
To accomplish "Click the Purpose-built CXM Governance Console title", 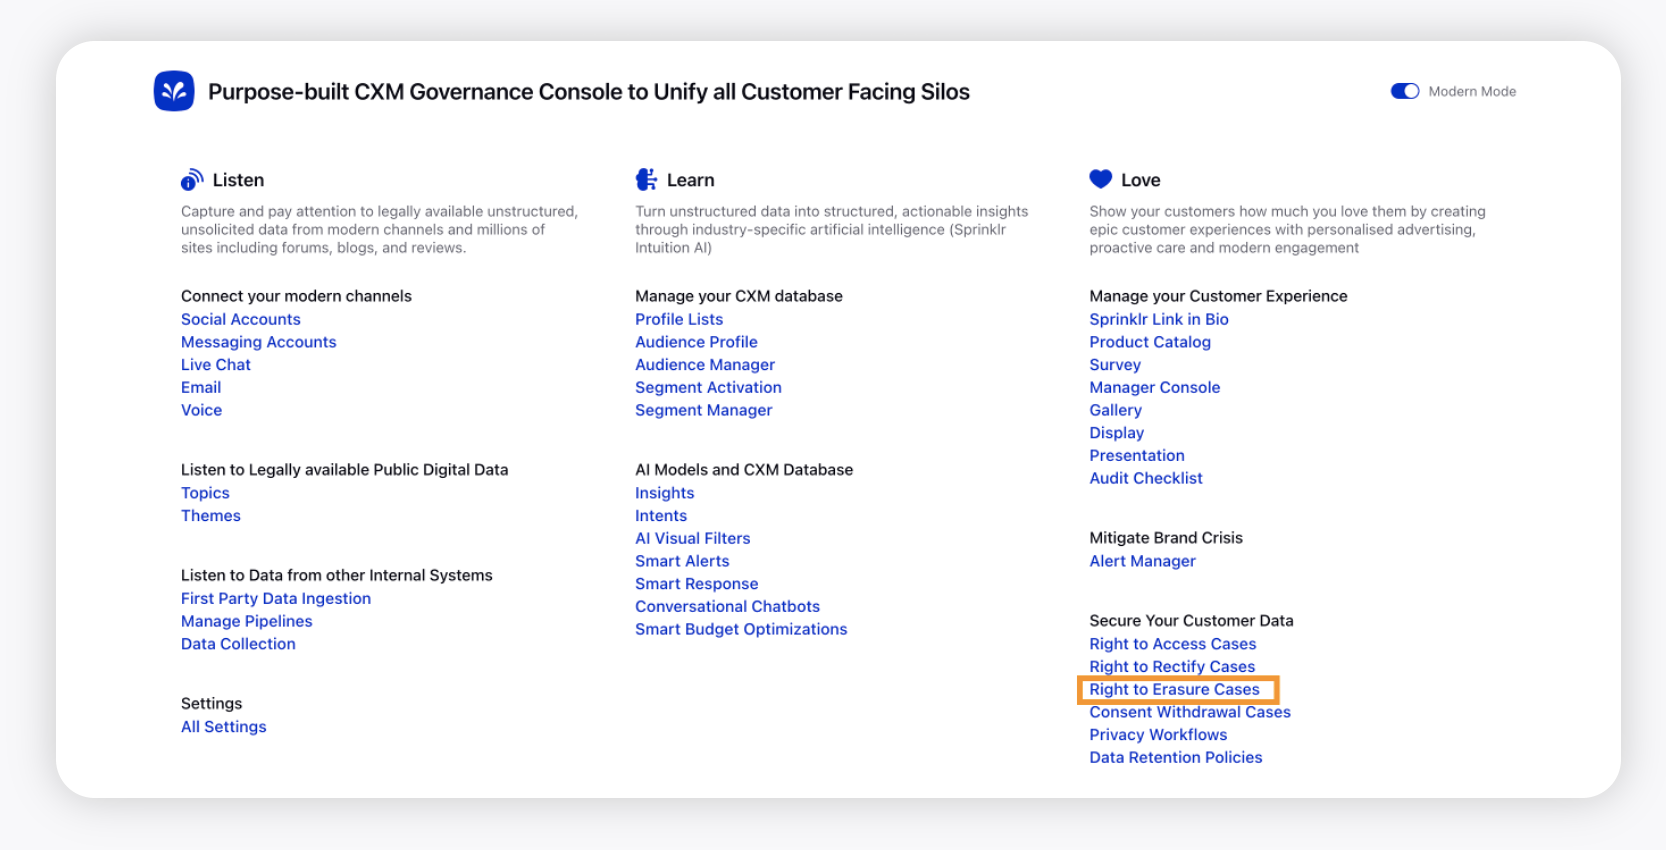I will point(589,92).
